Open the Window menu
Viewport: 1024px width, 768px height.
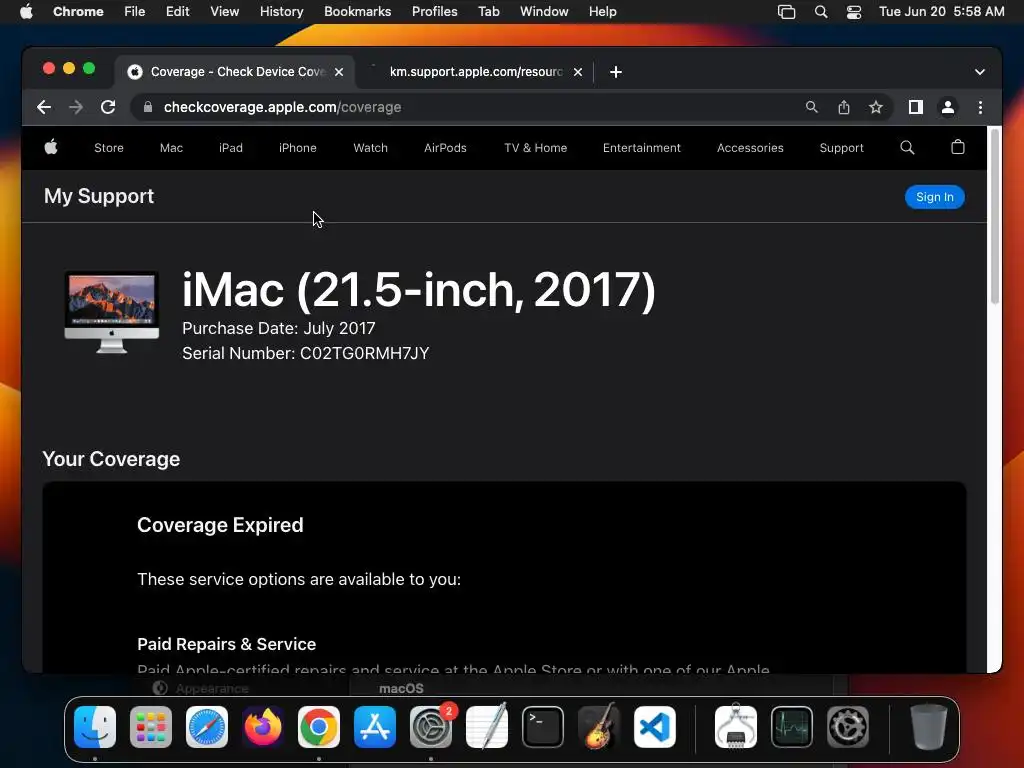(544, 12)
